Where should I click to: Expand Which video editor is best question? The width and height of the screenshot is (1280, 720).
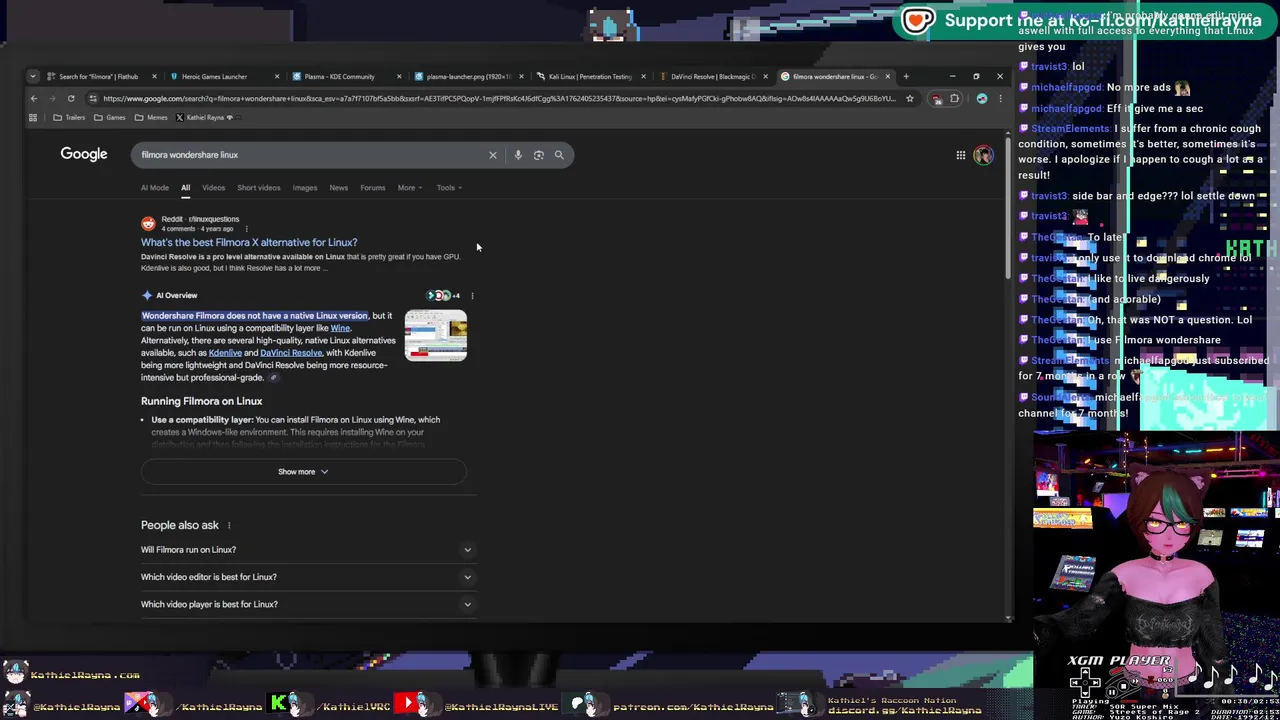point(306,577)
